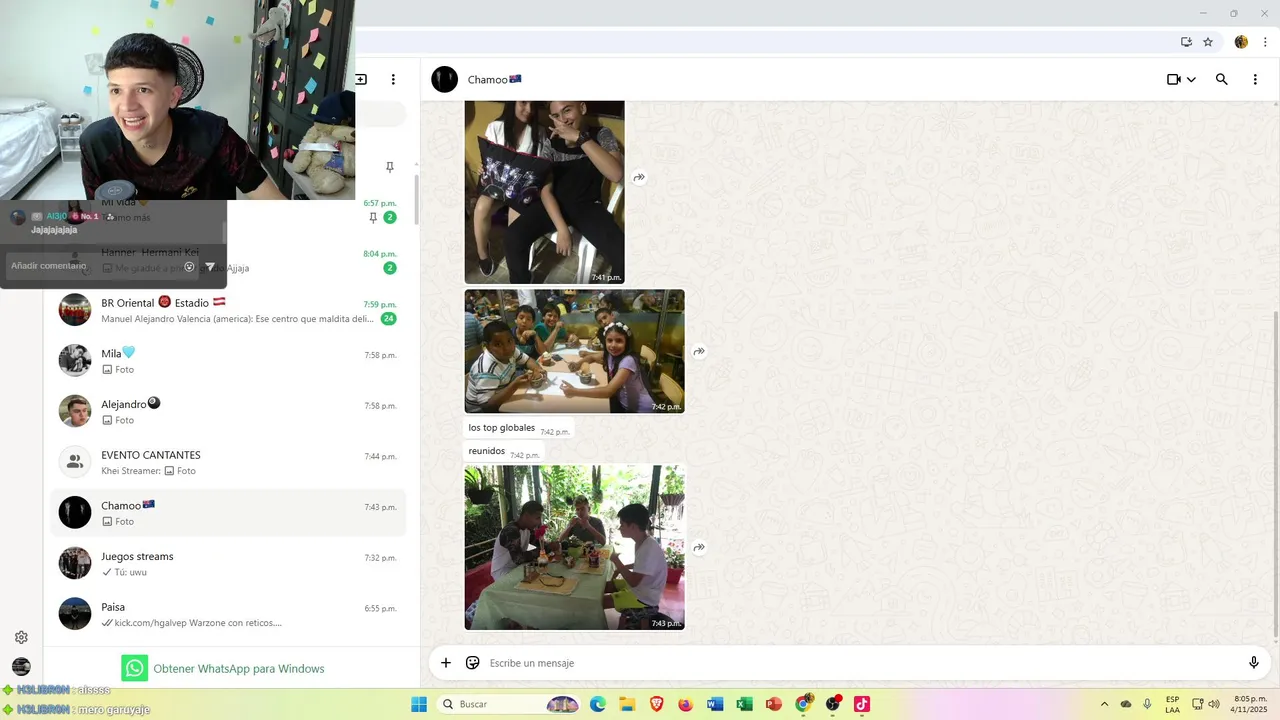
Task: Focus the 'Escribe un mensaje' field
Action: (x=860, y=662)
